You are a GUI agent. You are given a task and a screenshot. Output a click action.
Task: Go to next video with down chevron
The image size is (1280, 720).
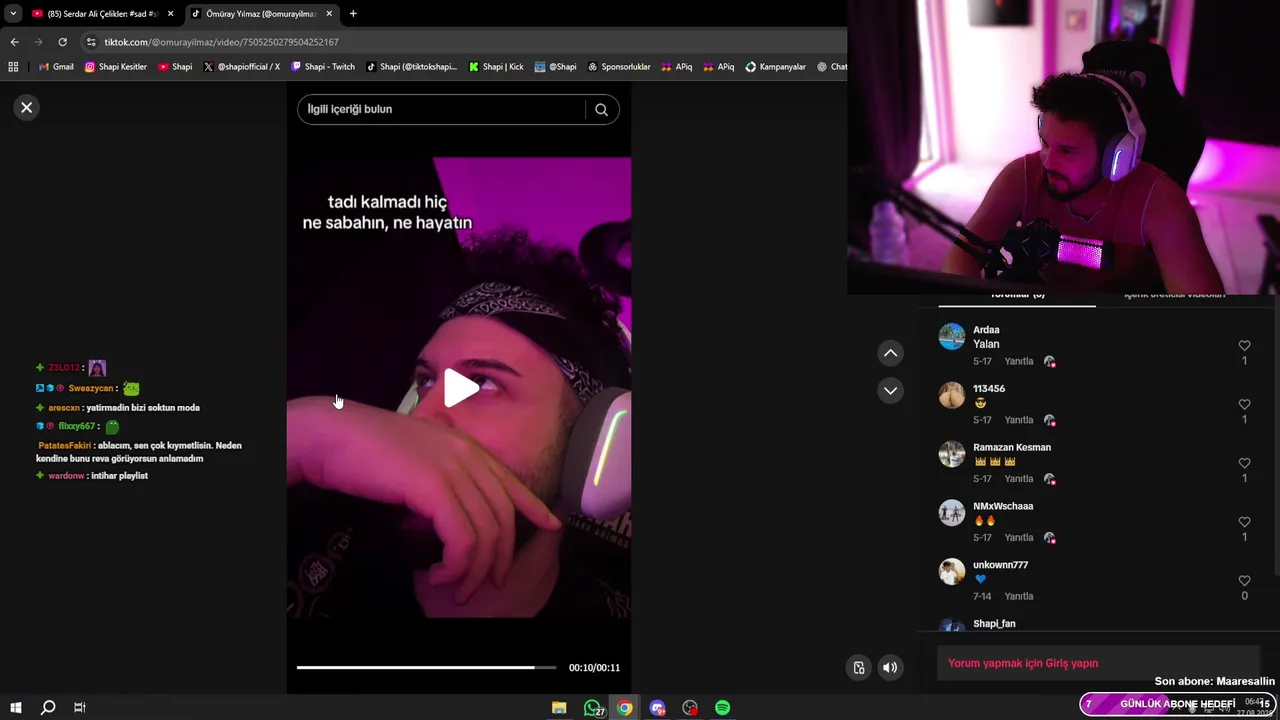890,390
